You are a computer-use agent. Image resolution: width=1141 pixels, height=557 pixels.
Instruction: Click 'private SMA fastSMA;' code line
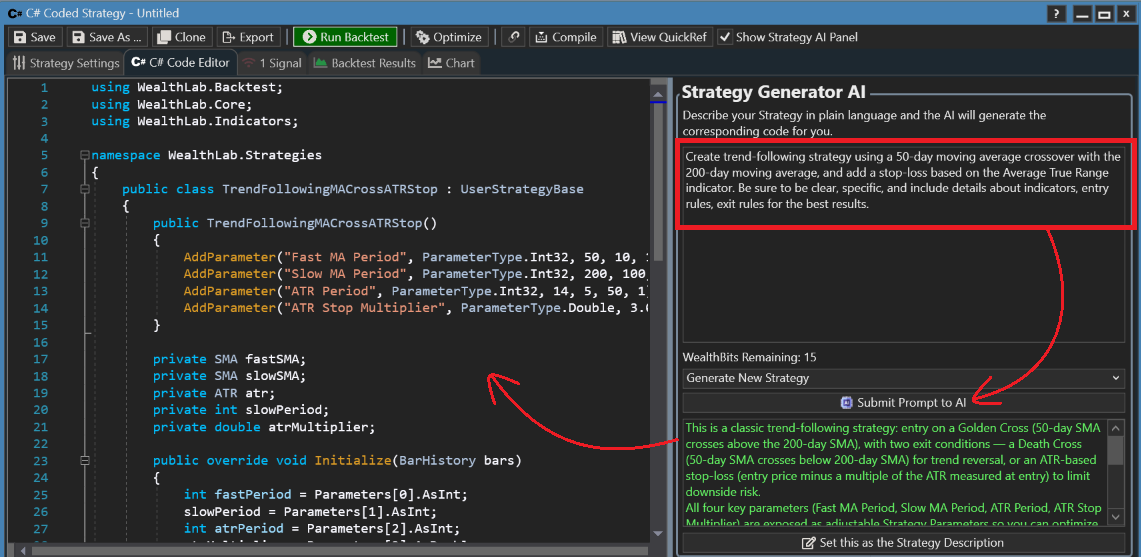(x=230, y=359)
